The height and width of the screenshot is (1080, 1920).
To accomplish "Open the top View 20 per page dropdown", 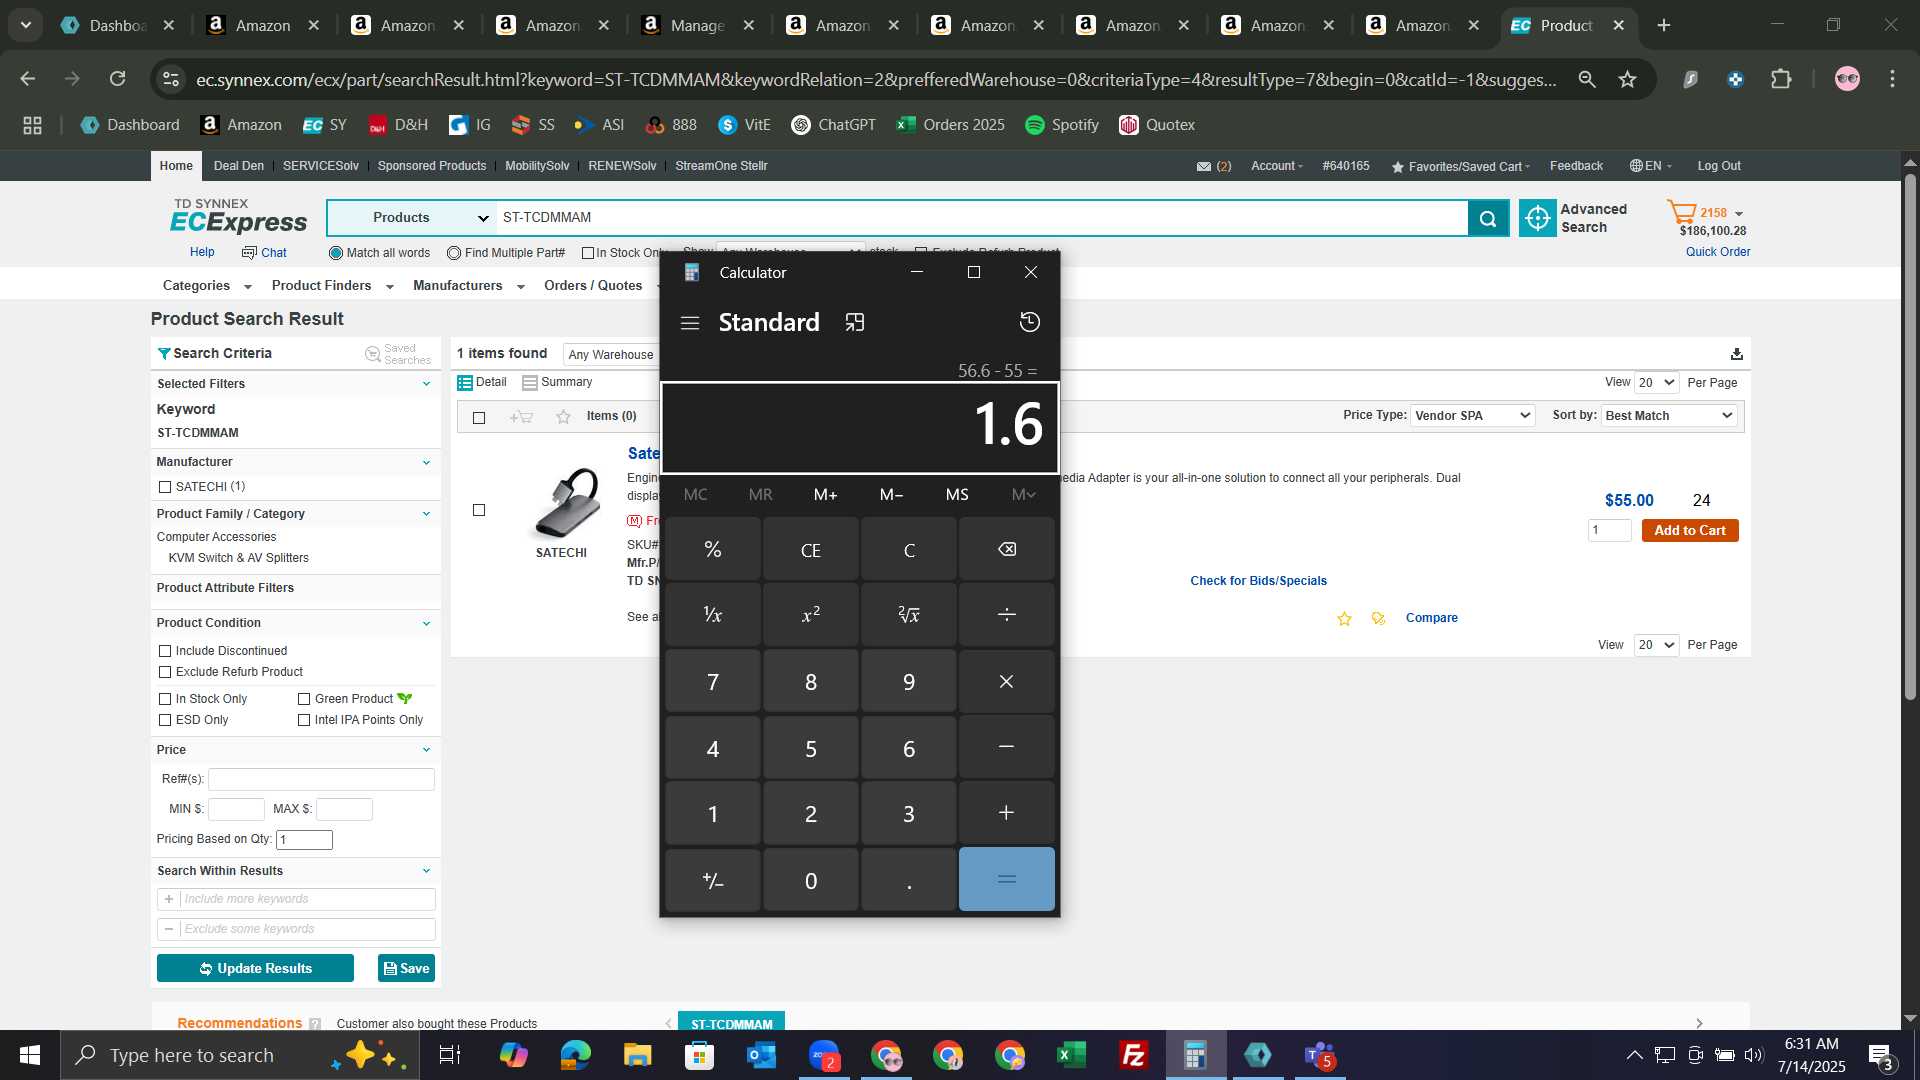I will [1656, 383].
